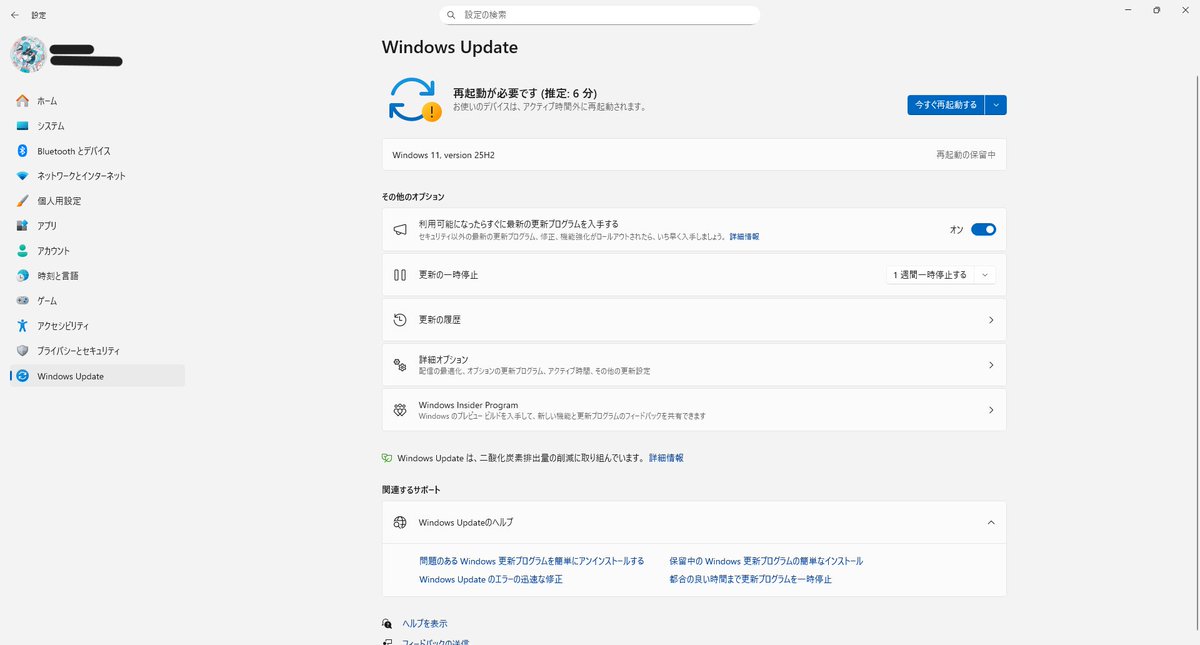Open Windows Insider Program chevron
Viewport: 1200px width, 645px height.
[x=991, y=410]
